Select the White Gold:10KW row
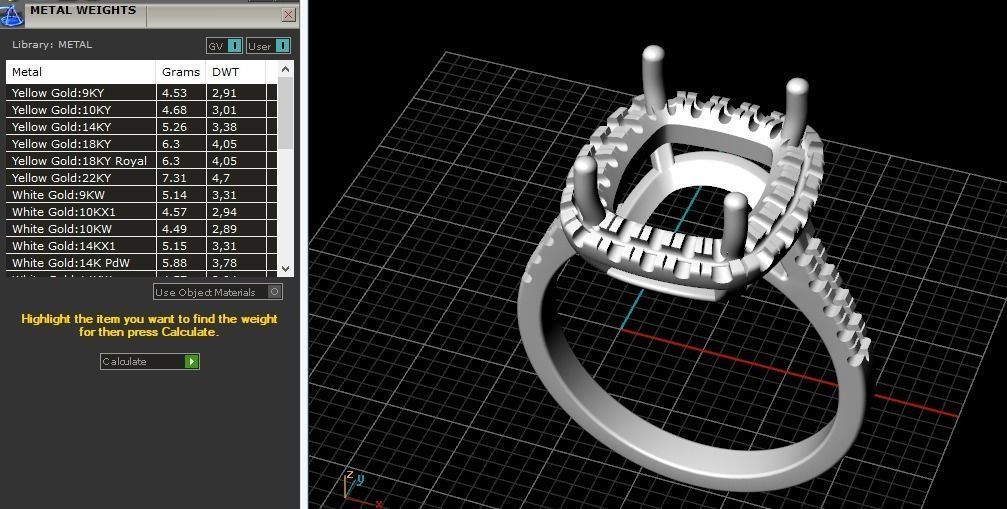The image size is (1007, 509). 141,229
